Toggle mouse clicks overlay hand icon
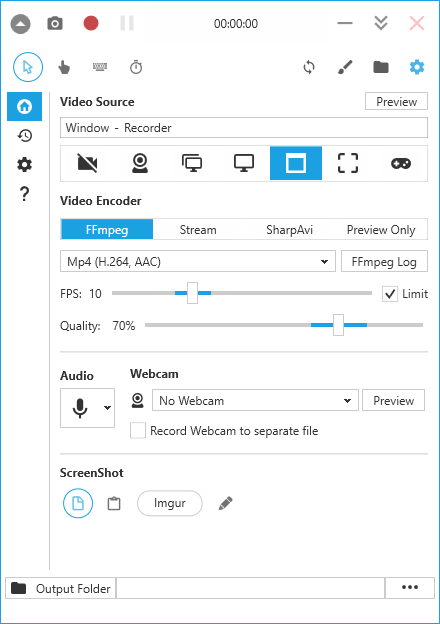This screenshot has height=624, width=440. (64, 67)
